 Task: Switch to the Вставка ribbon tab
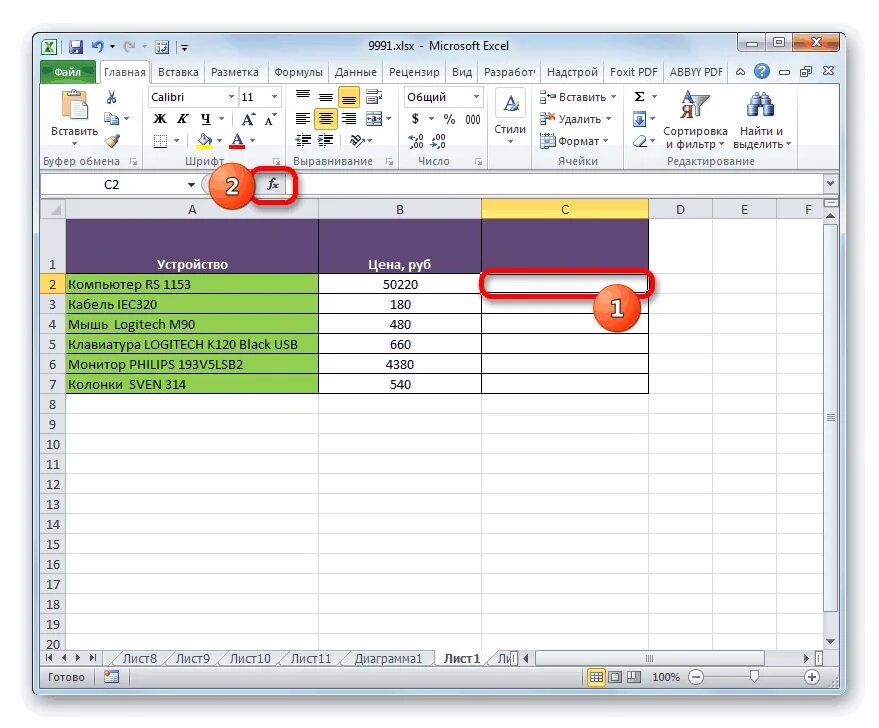tap(178, 72)
